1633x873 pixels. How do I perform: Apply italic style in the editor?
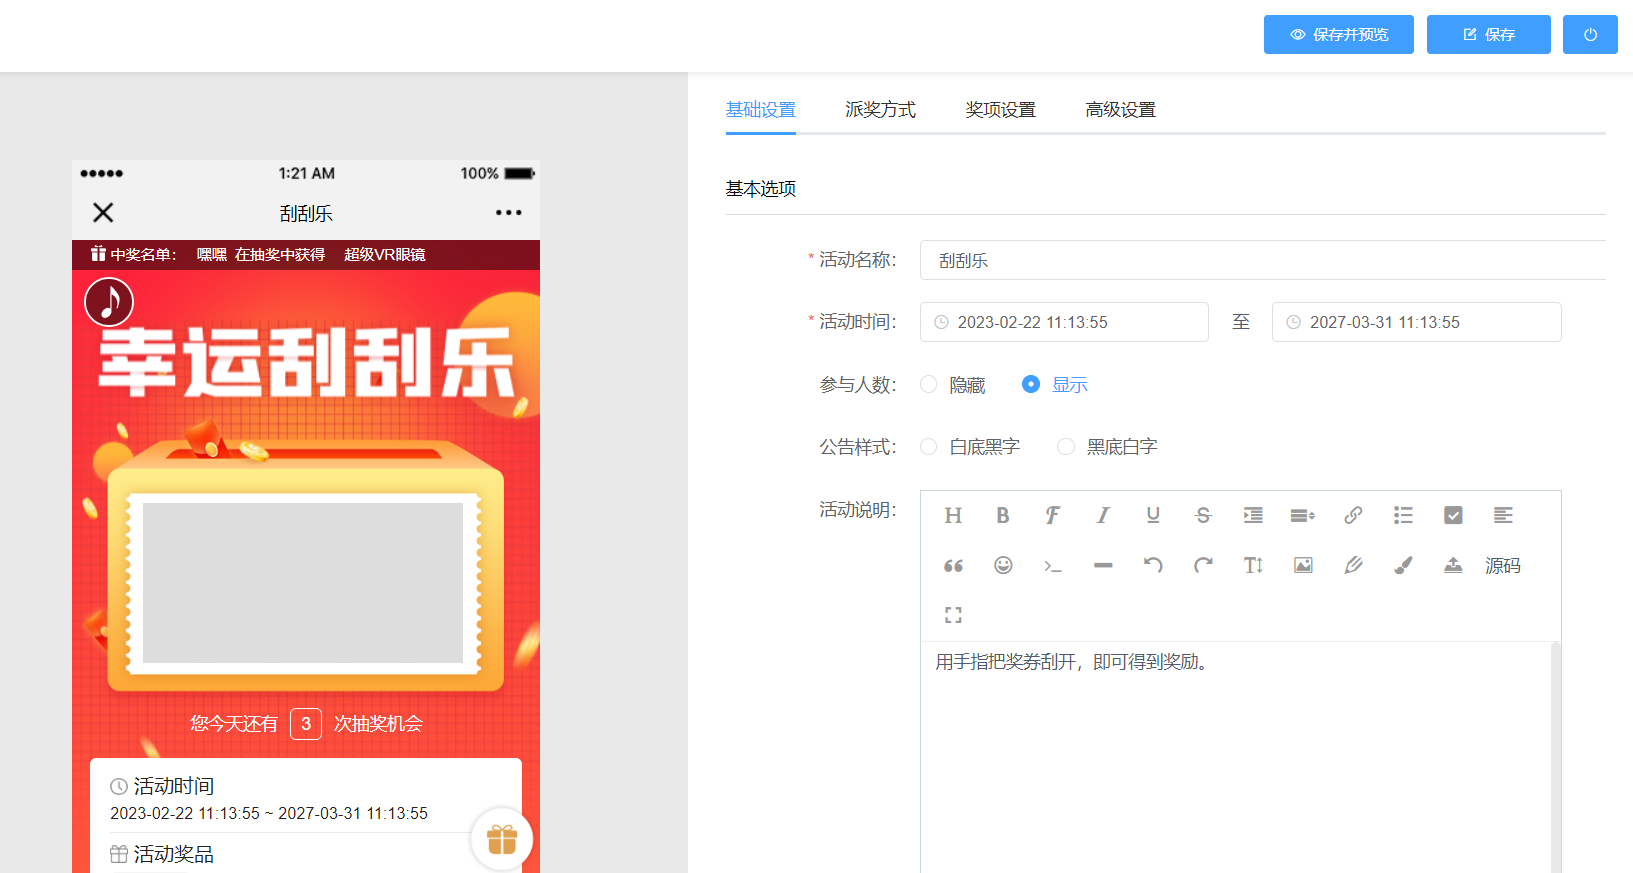[1102, 515]
